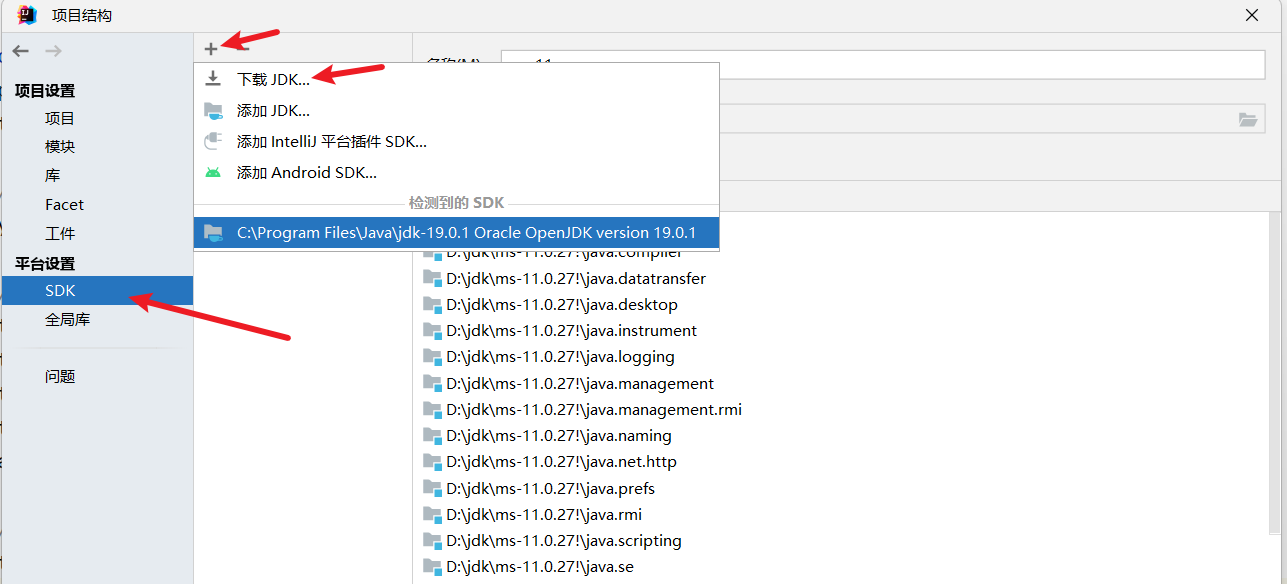
Task: Close the 项目结构 dialog
Action: click(x=1252, y=15)
